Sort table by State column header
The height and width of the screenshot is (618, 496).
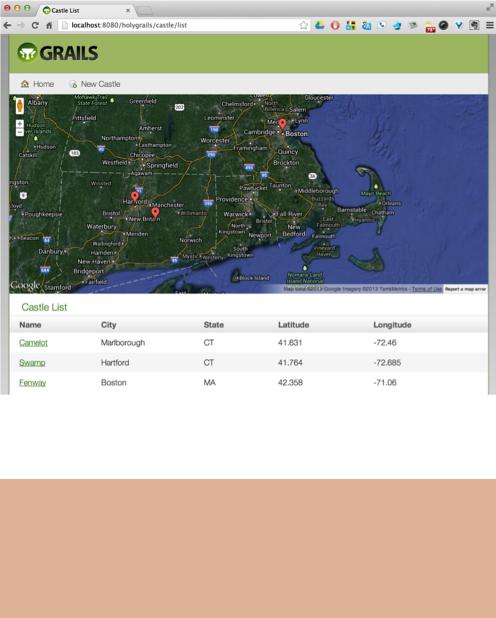(214, 325)
